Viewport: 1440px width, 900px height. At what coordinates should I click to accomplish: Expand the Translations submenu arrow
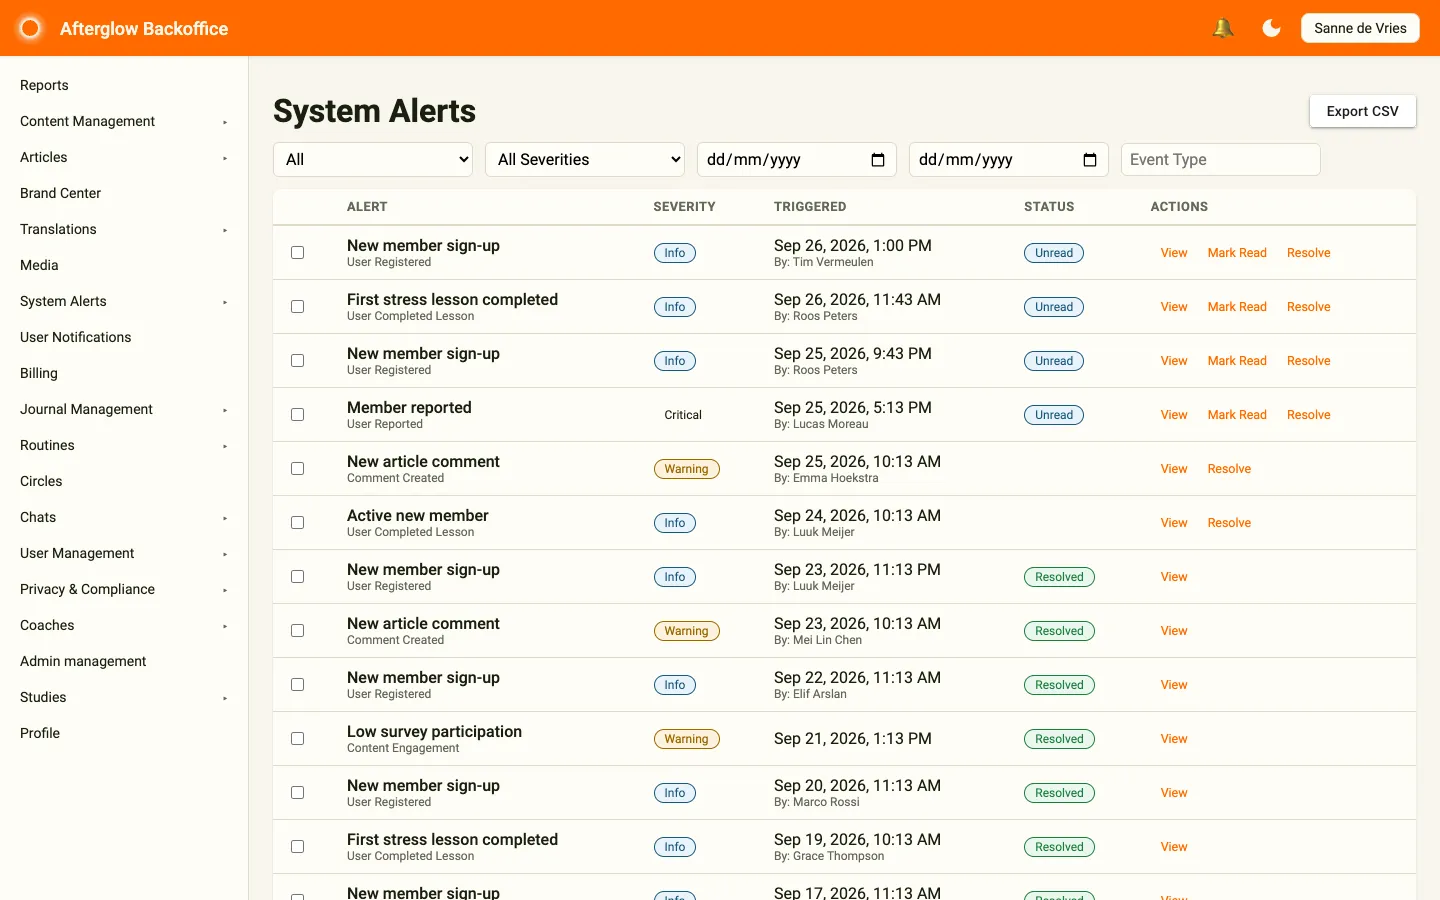(x=225, y=230)
